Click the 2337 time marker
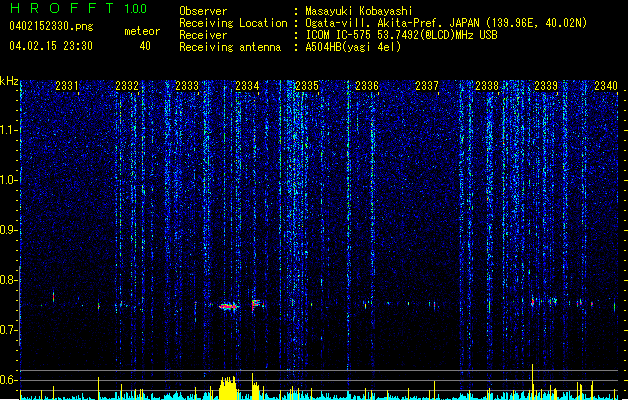The height and width of the screenshot is (400, 629). coord(427,86)
